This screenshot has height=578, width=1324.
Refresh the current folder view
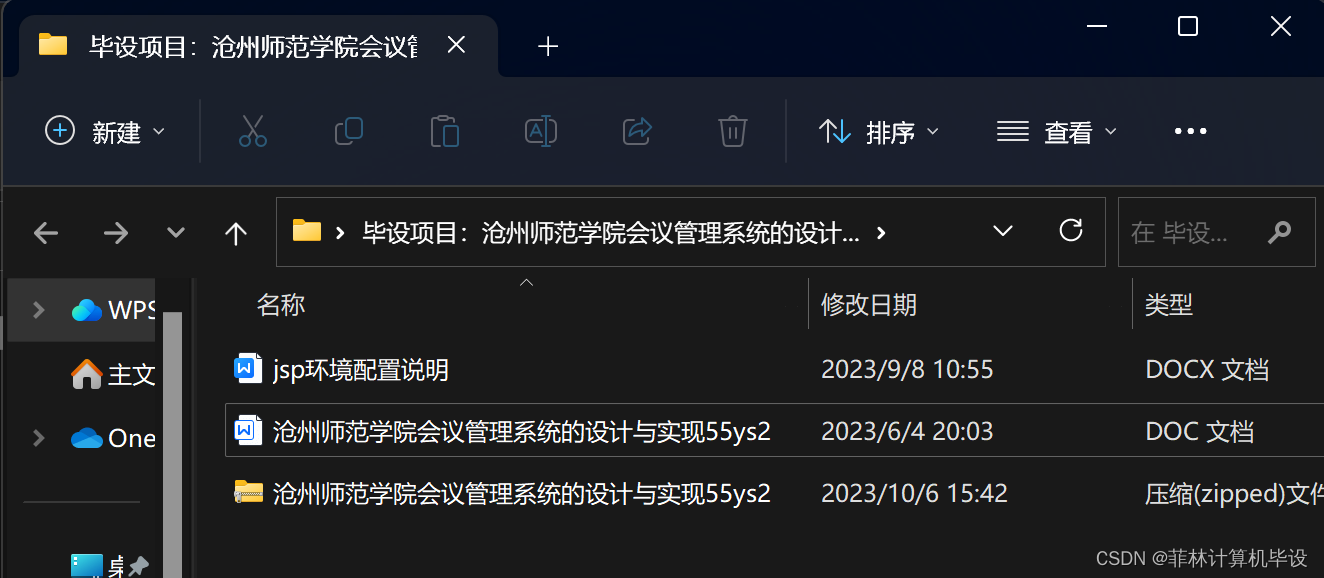[x=1071, y=232]
